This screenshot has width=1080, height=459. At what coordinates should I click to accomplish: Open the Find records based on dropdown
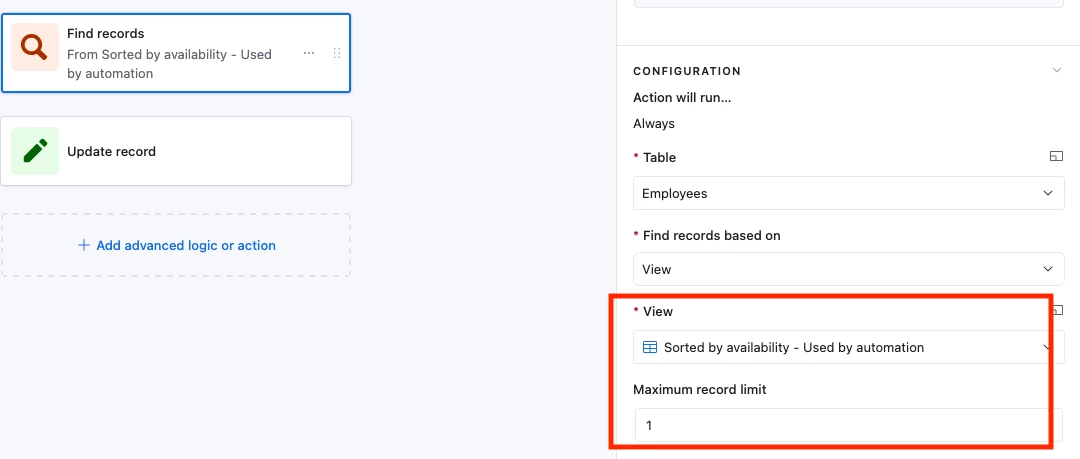tap(848, 269)
